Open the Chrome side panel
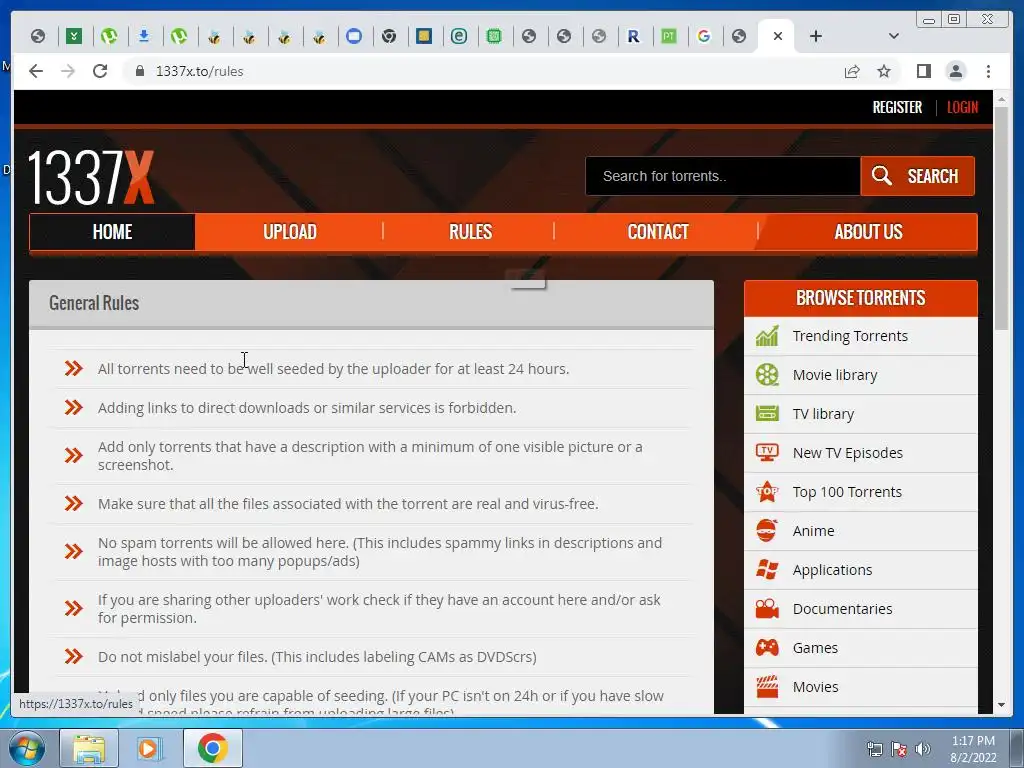Screen dimensions: 1024x768 (923, 71)
